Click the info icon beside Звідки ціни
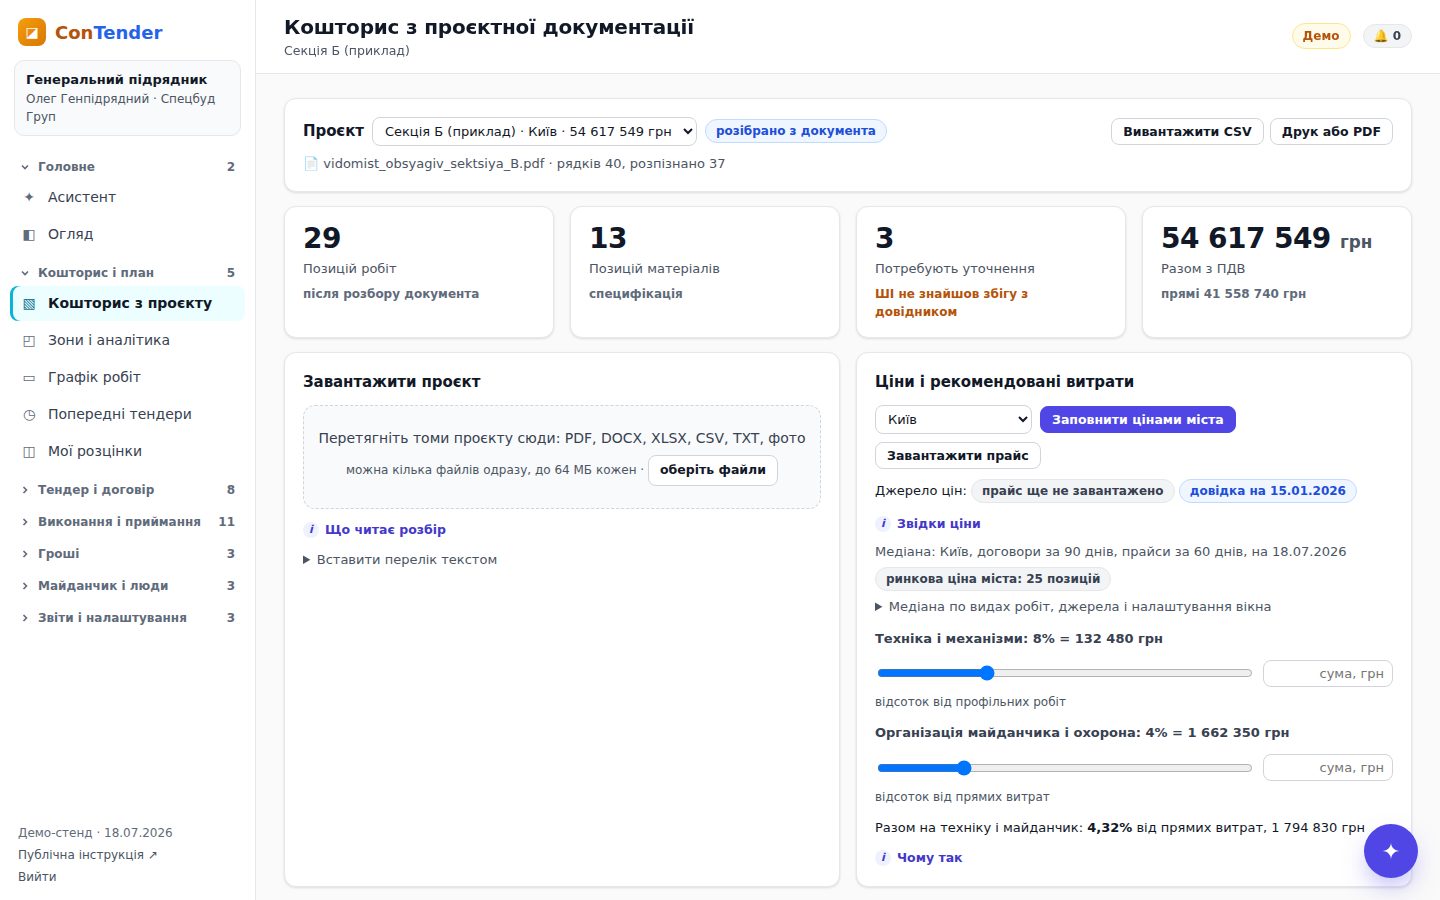The image size is (1440, 900). (883, 523)
